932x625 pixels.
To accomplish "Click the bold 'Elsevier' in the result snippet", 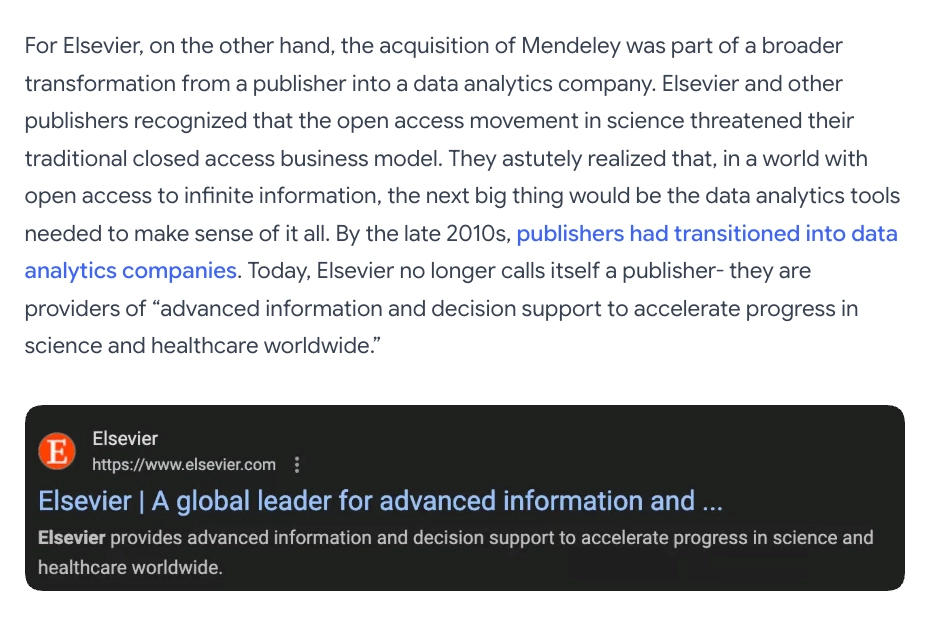I will click(71, 538).
